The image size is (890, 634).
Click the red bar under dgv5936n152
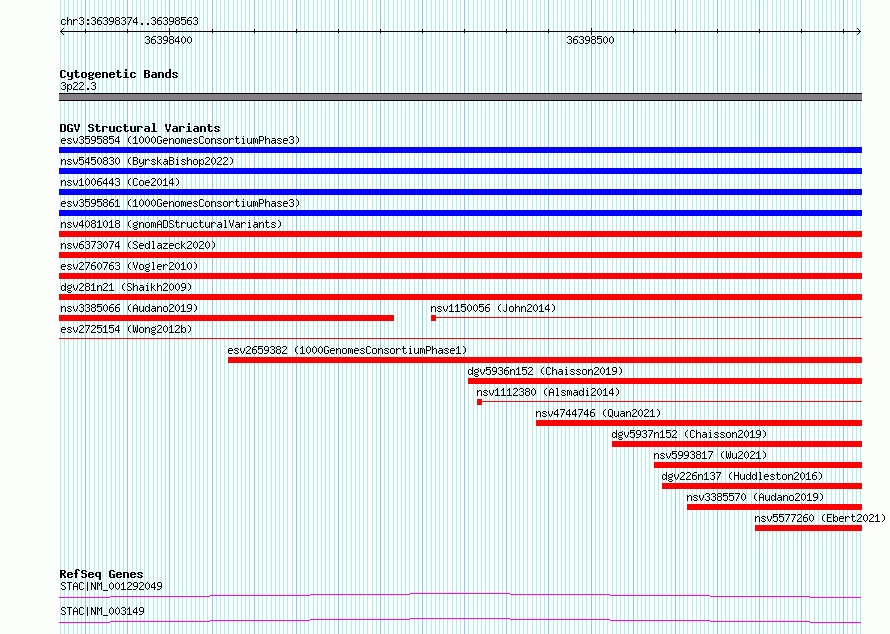665,381
